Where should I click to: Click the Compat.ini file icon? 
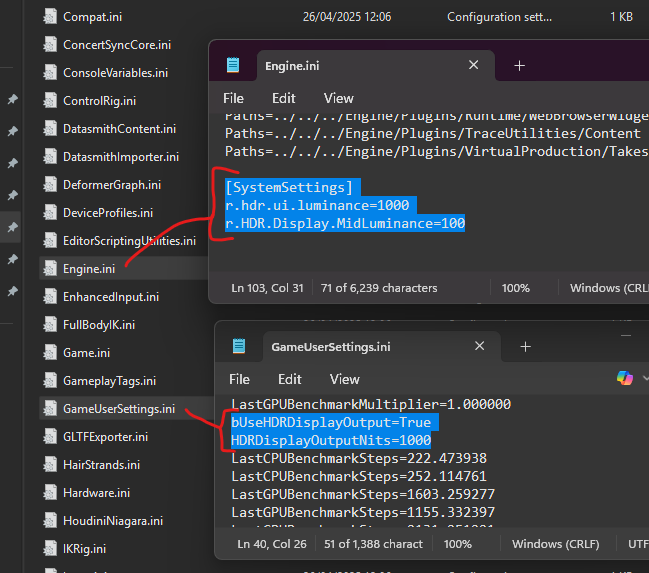(x=50, y=17)
